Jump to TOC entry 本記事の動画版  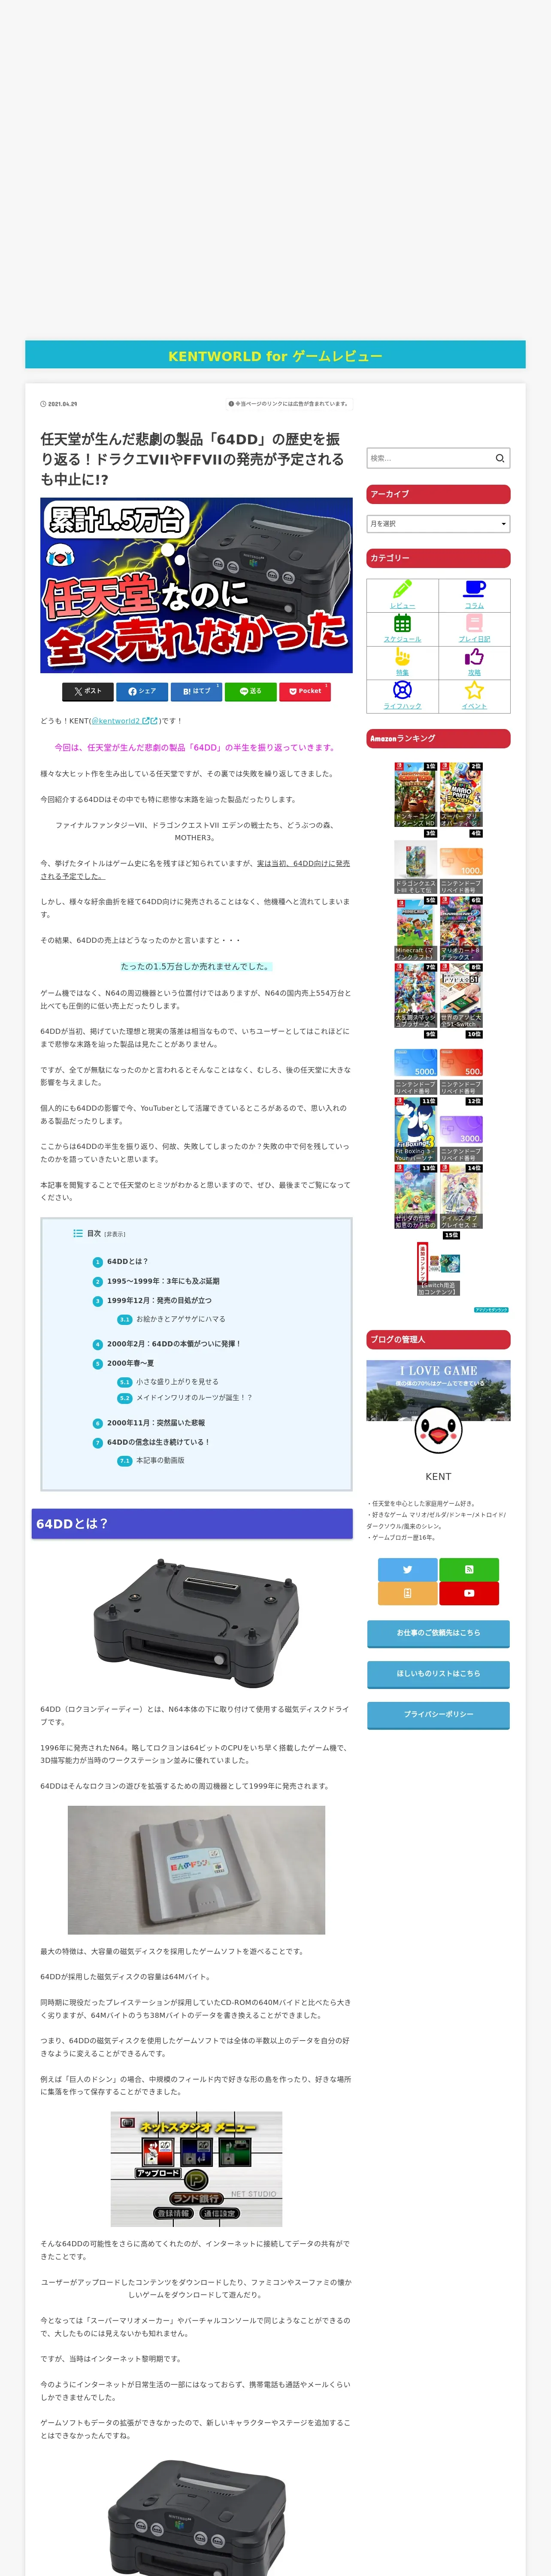tap(160, 1460)
